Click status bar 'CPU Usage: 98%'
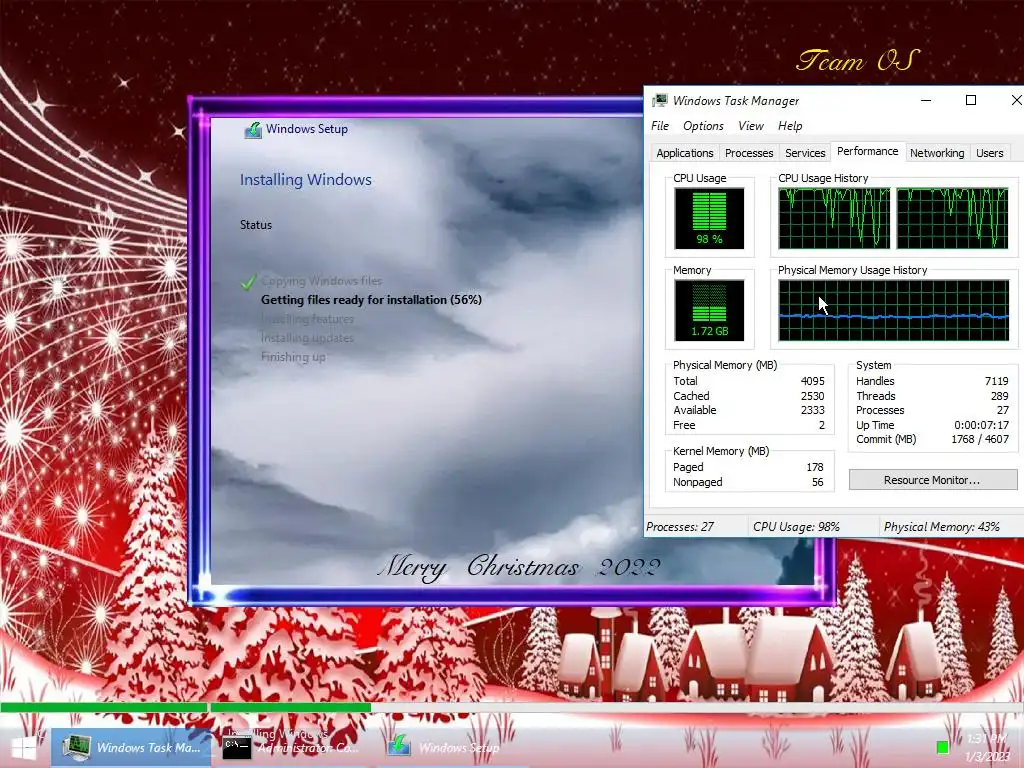The height and width of the screenshot is (768, 1024). [796, 526]
